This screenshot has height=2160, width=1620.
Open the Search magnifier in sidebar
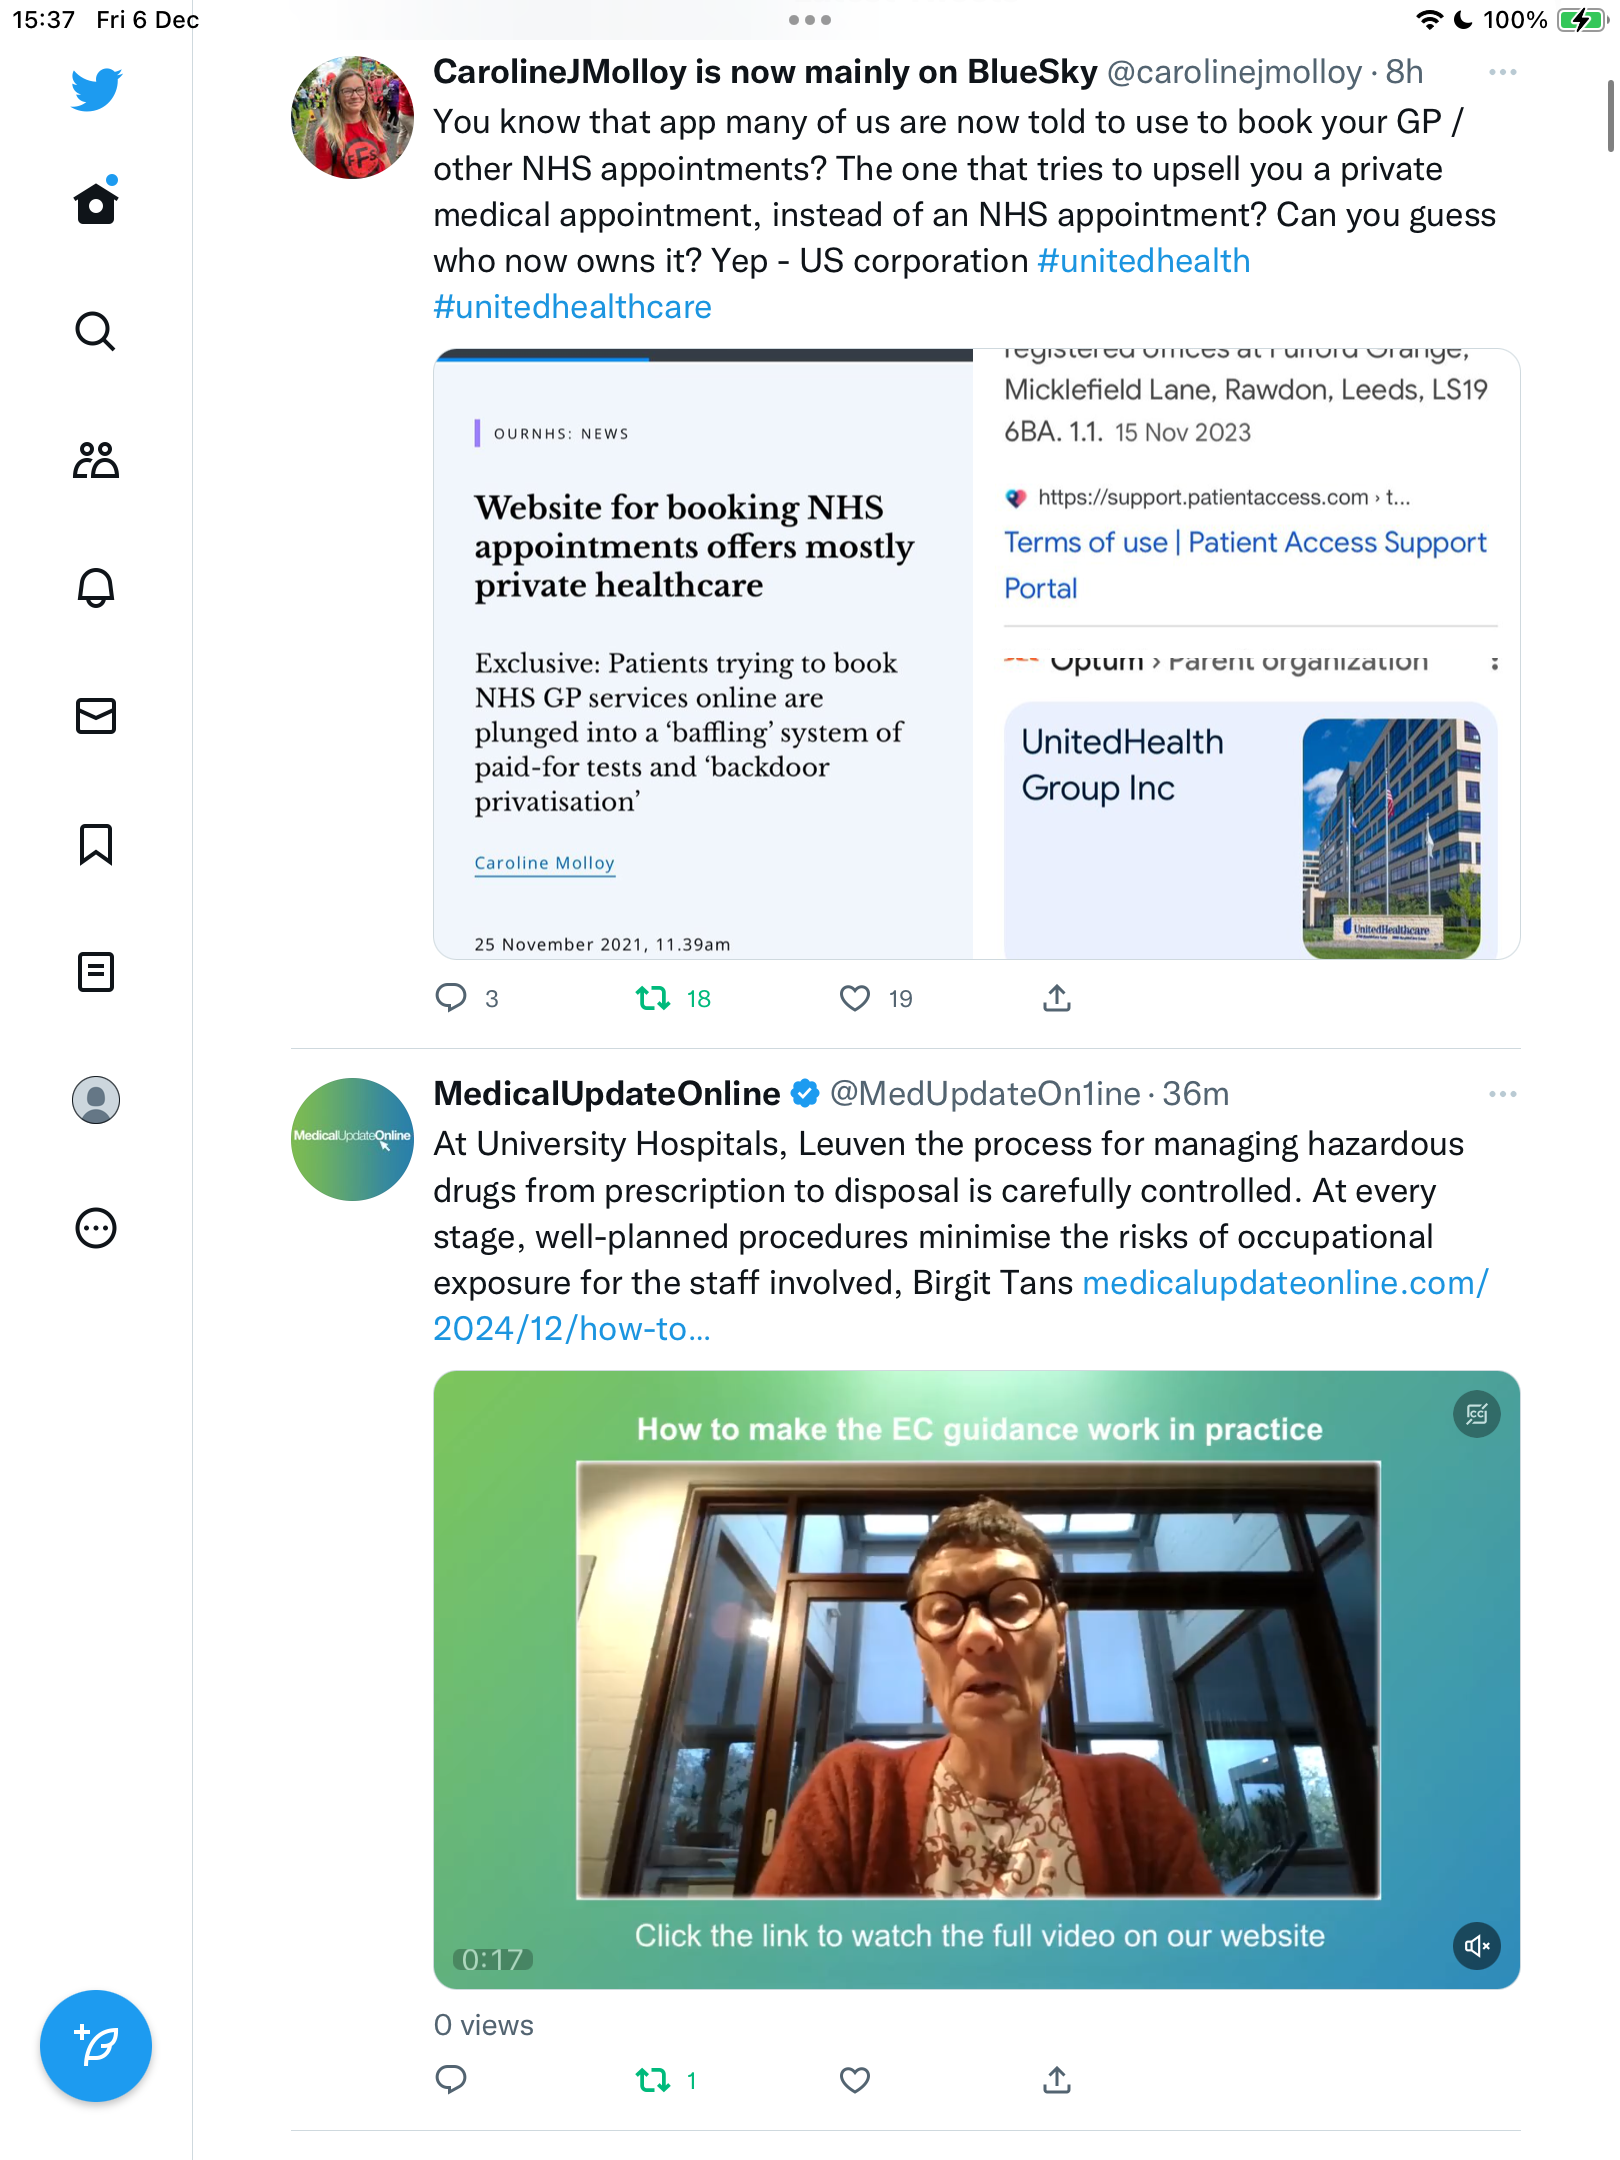tap(96, 331)
